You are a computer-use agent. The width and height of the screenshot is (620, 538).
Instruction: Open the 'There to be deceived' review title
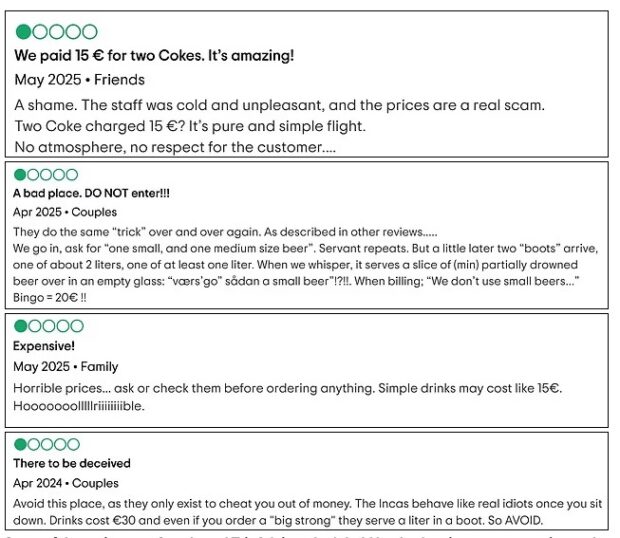(72, 463)
